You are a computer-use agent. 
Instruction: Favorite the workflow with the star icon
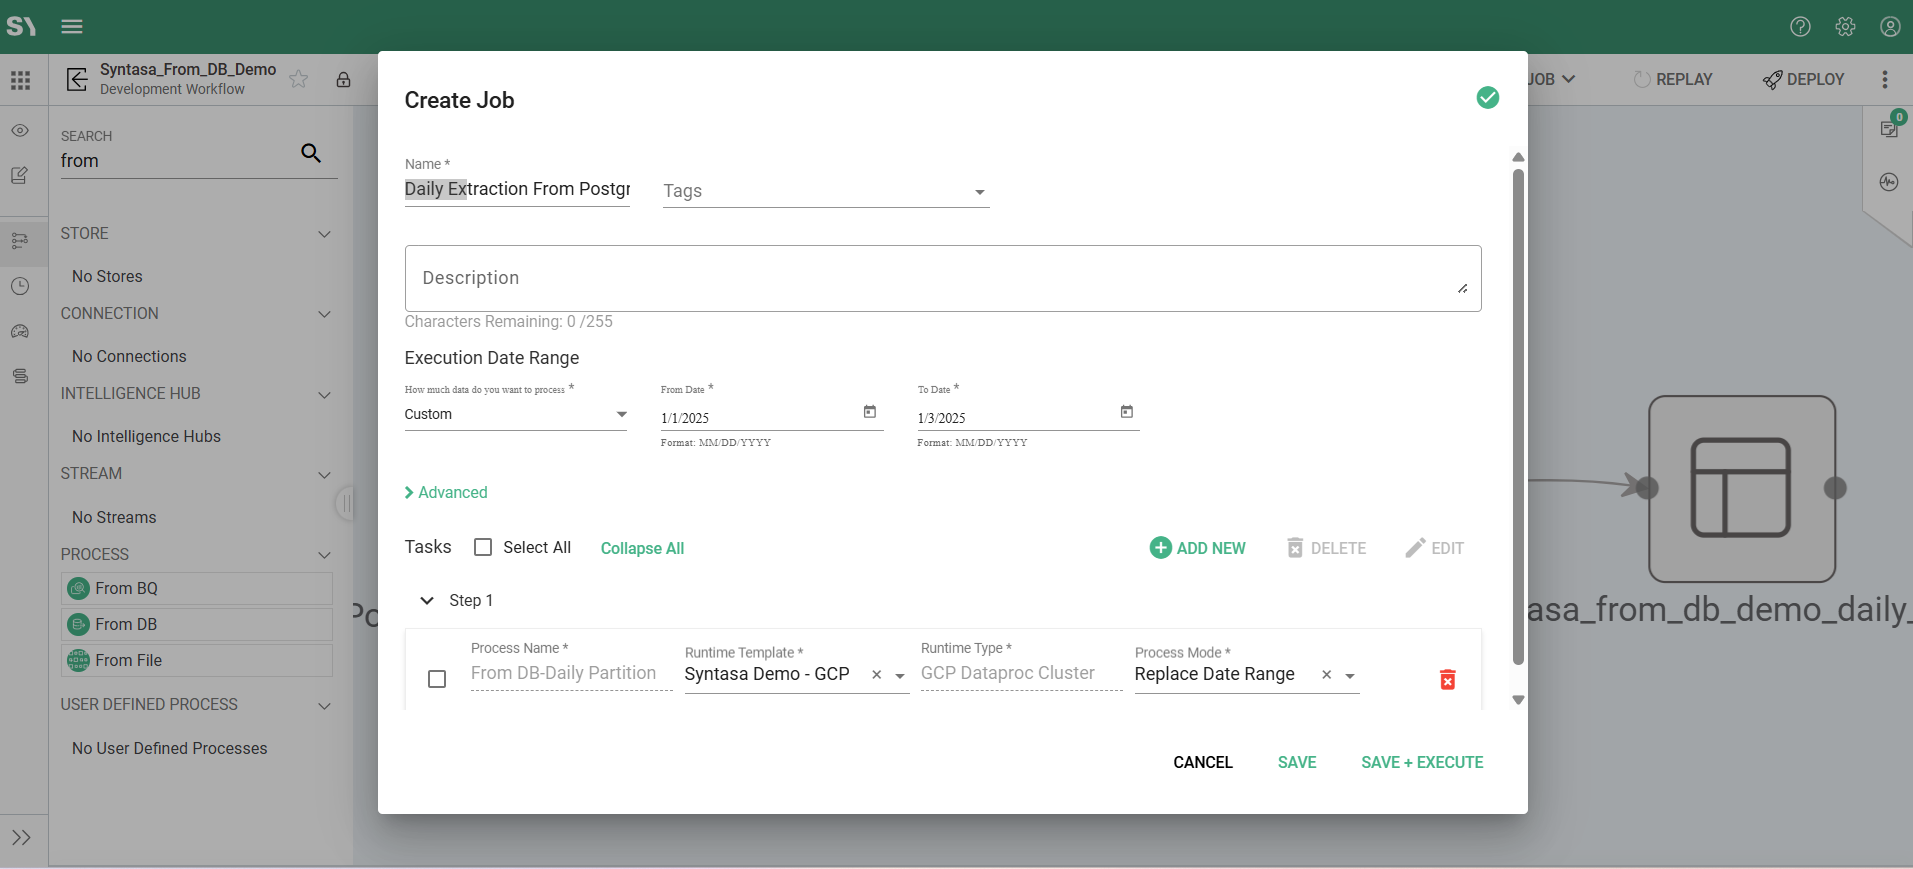tap(299, 79)
